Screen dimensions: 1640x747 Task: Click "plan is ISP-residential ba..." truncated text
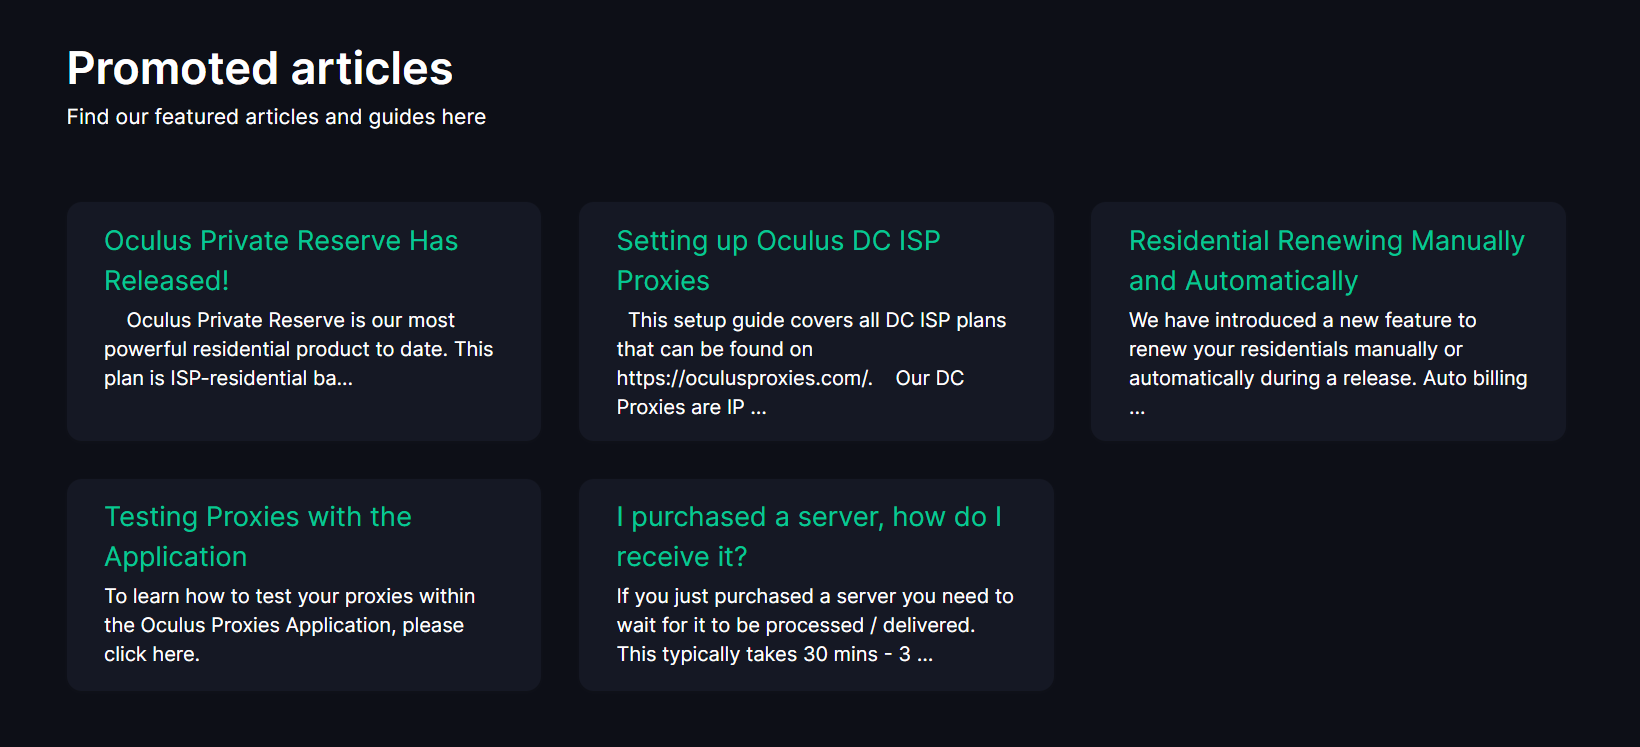[228, 378]
